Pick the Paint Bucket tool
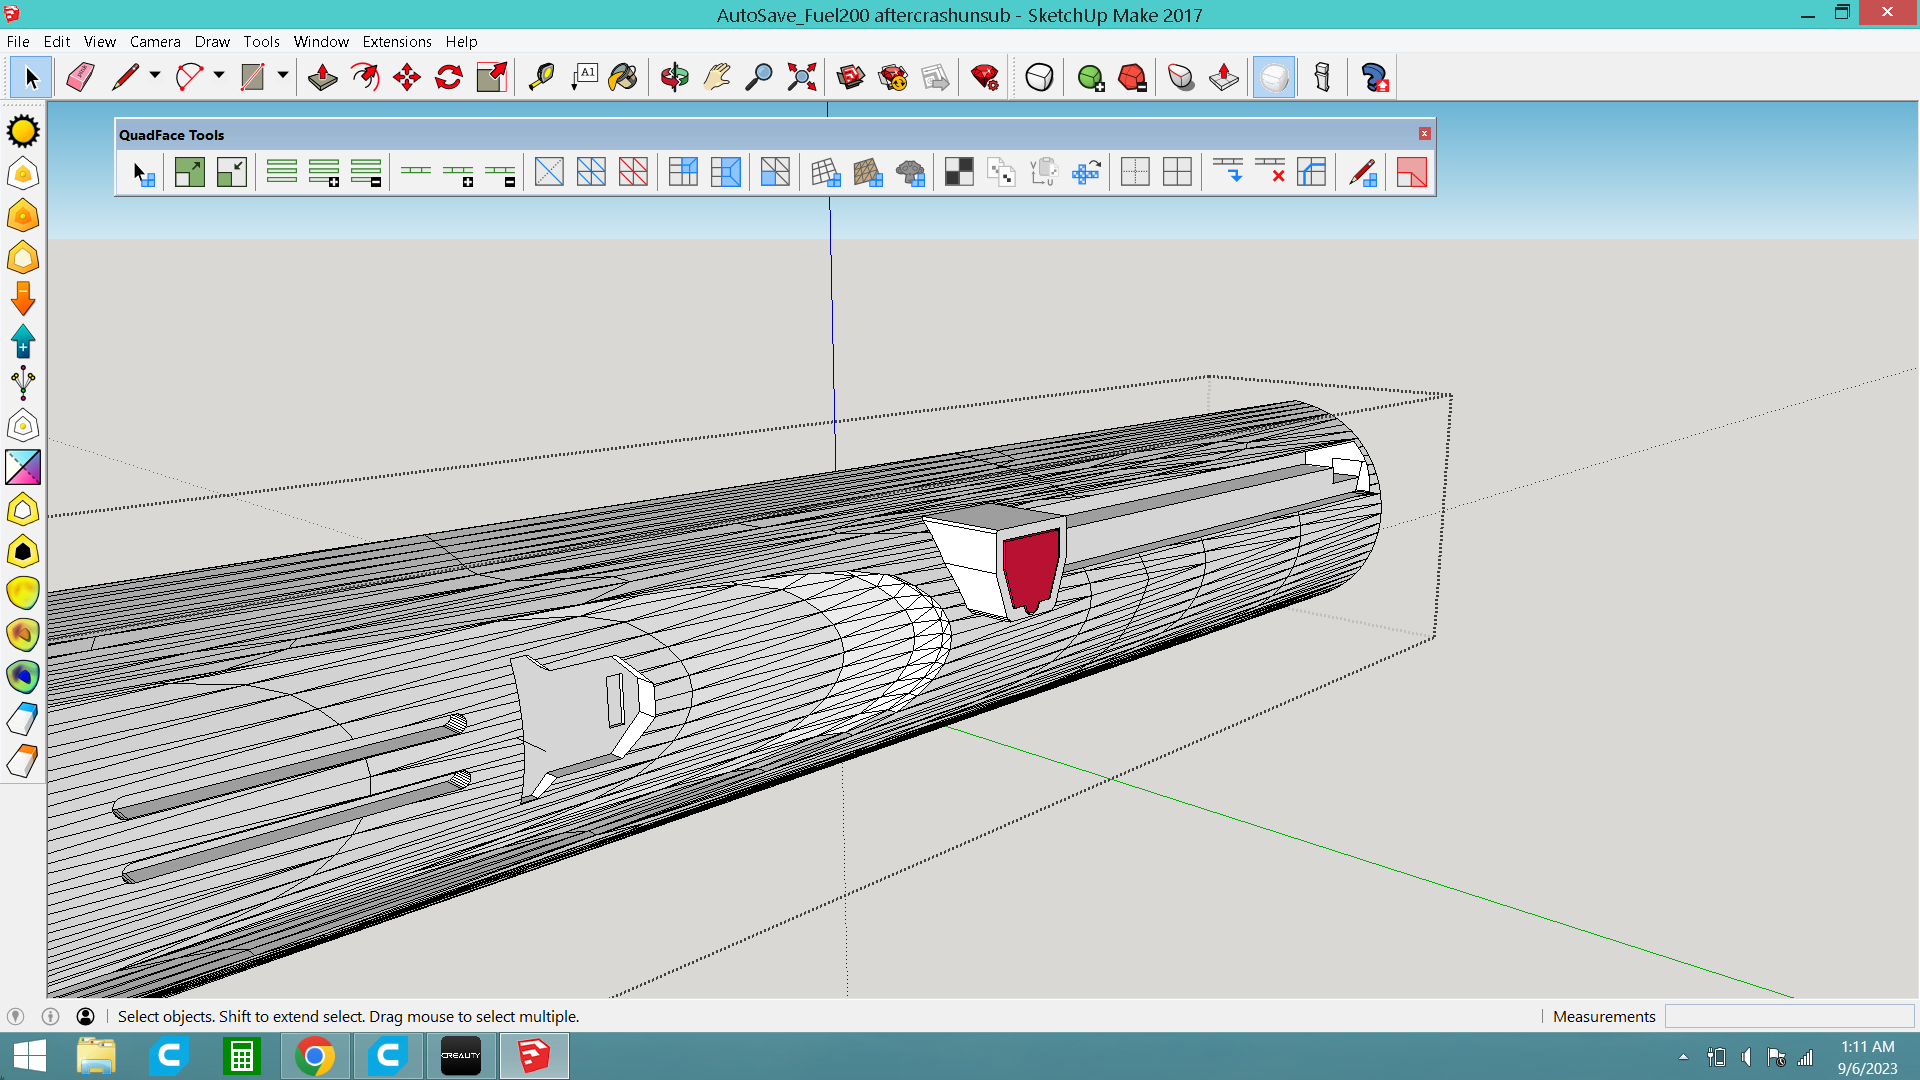The image size is (1920, 1080). (x=623, y=77)
